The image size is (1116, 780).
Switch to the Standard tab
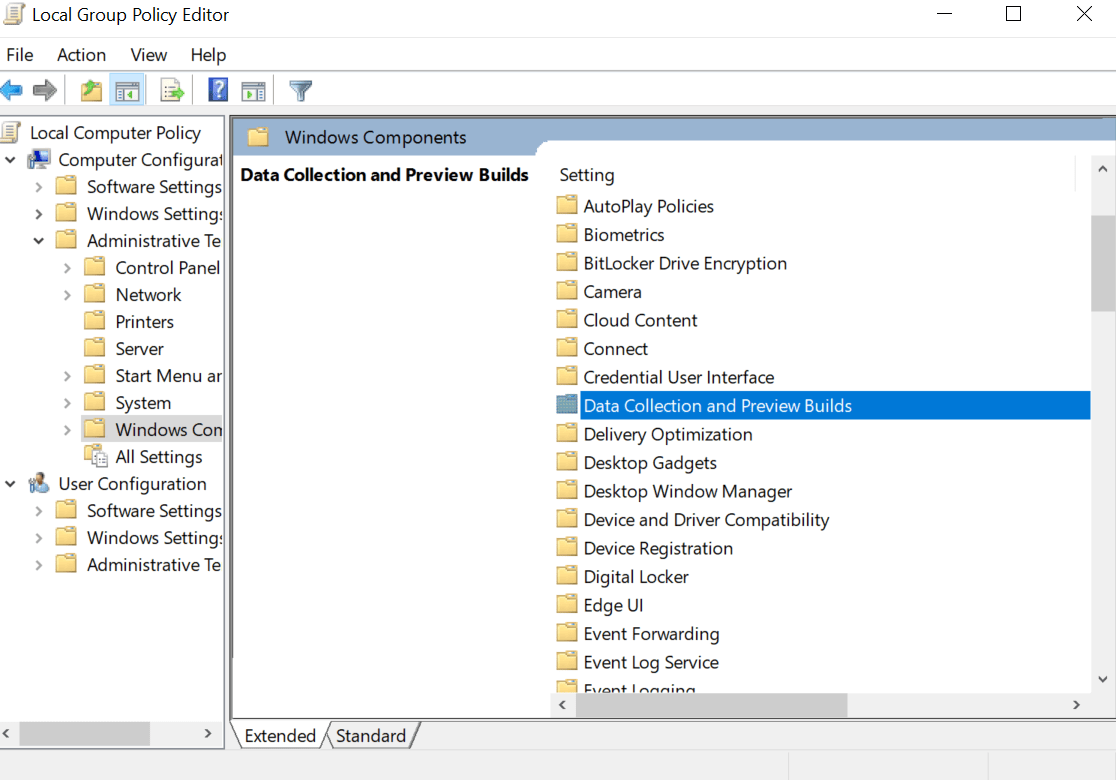(371, 735)
